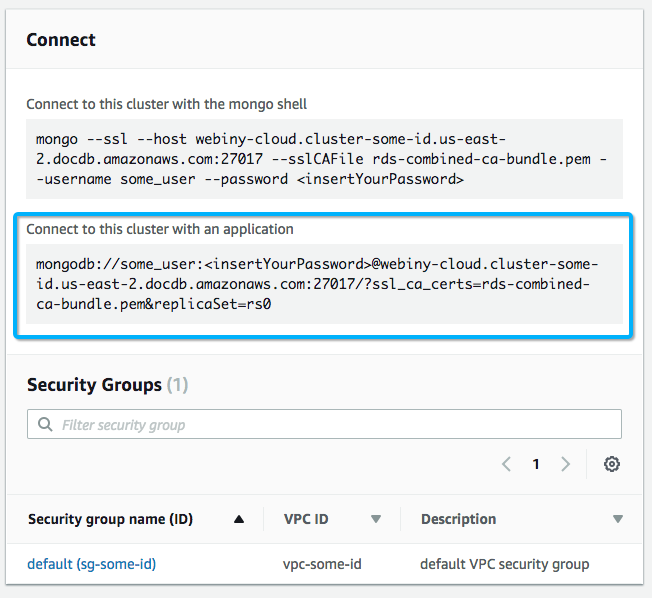Click the Connect section heading
652x598 pixels.
(61, 40)
